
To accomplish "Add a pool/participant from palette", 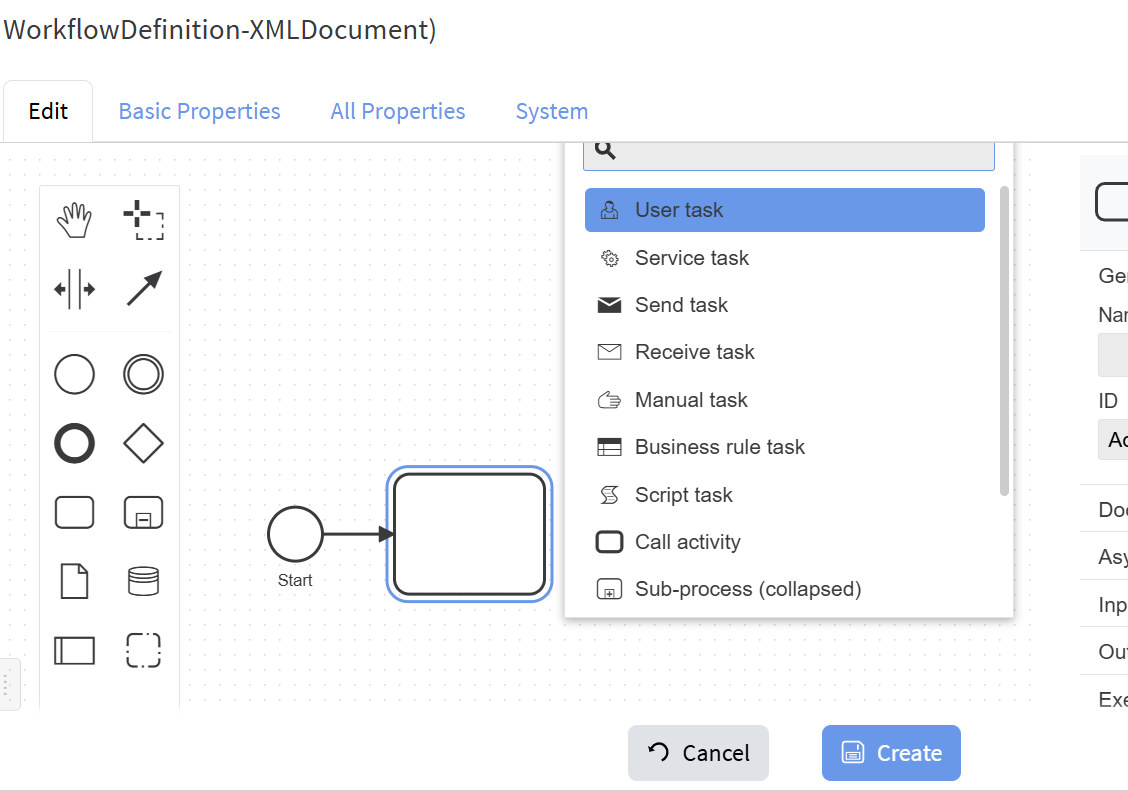I will 74,650.
